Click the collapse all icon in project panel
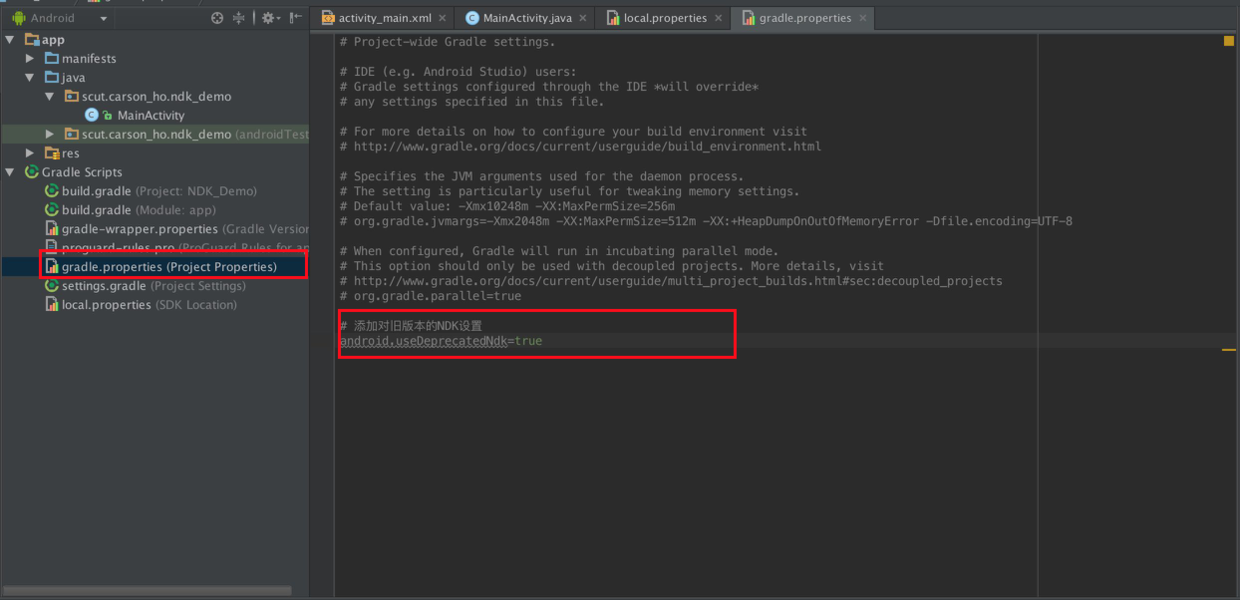This screenshot has height=600, width=1240. click(238, 18)
